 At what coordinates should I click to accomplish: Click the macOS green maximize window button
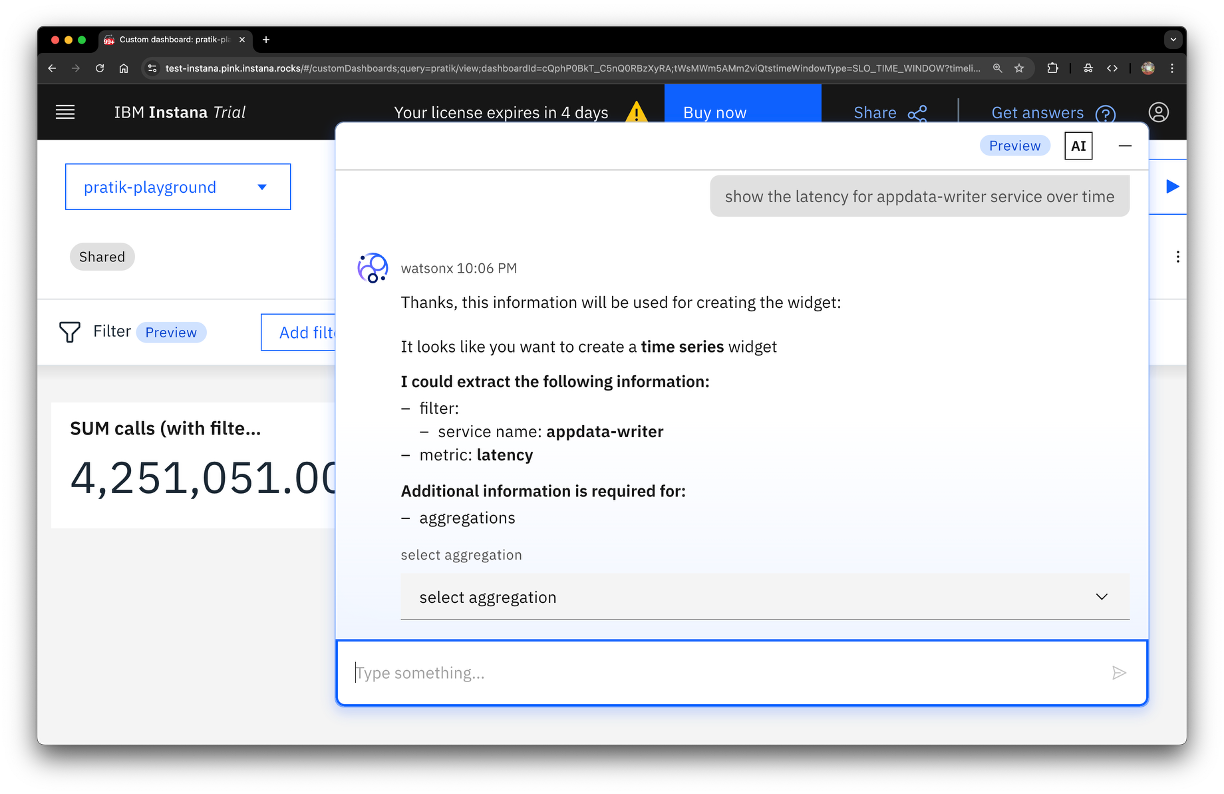(82, 40)
